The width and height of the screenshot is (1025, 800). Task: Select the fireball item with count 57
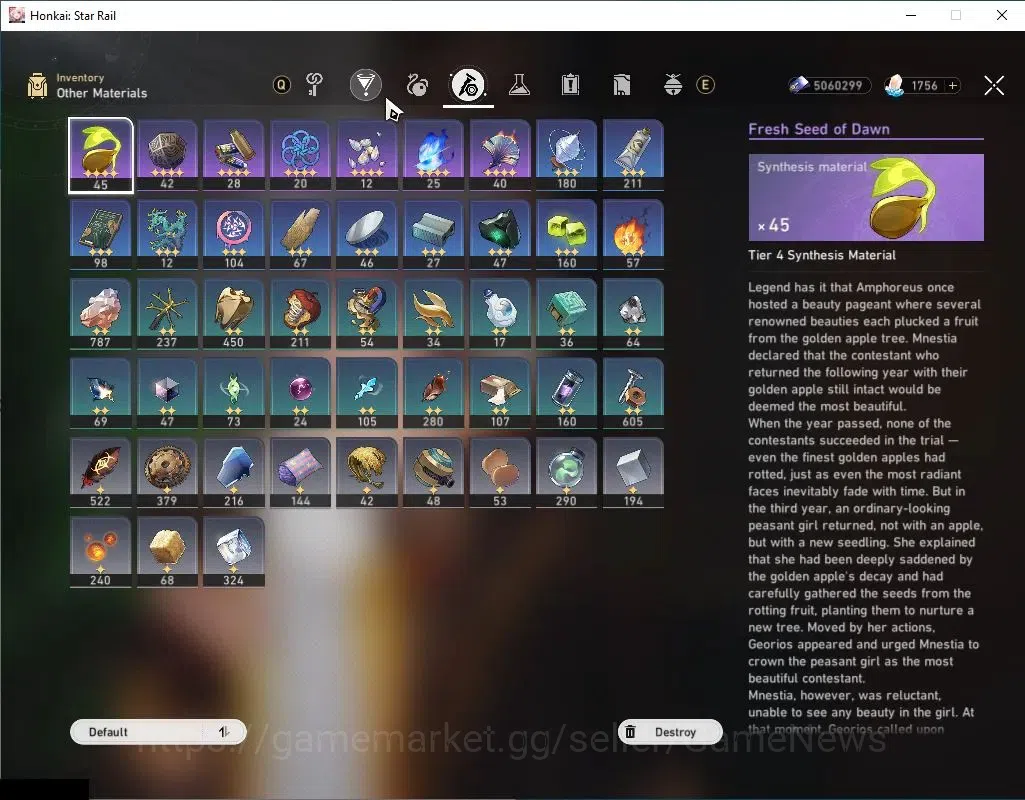click(x=633, y=235)
